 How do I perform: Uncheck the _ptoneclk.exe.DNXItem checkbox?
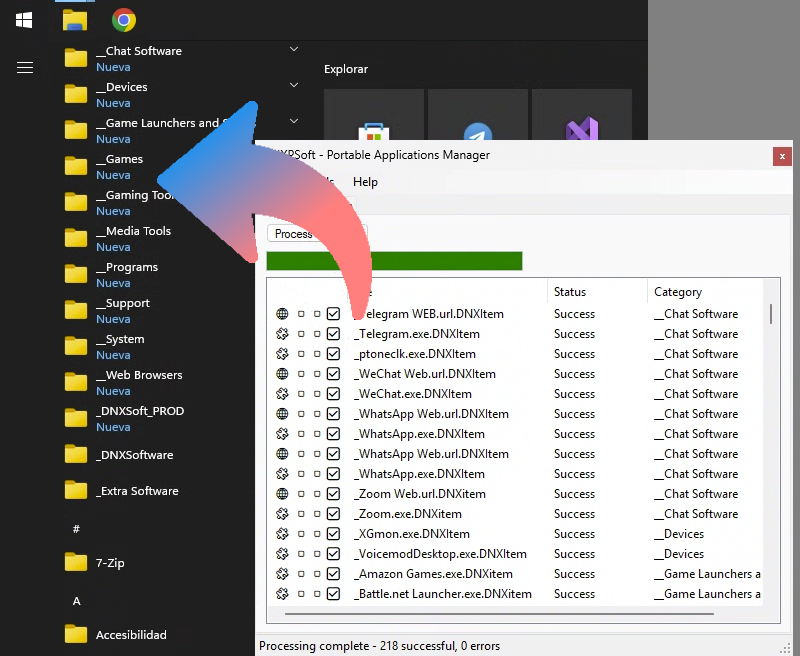[333, 354]
